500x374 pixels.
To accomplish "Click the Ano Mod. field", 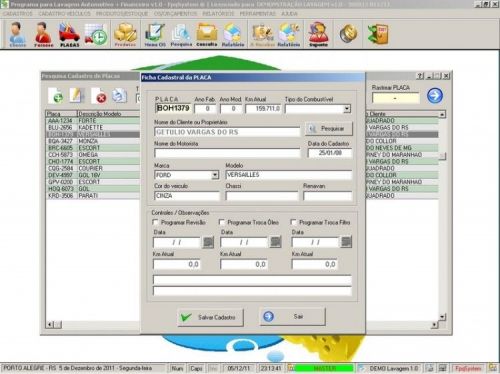I will click(x=231, y=109).
